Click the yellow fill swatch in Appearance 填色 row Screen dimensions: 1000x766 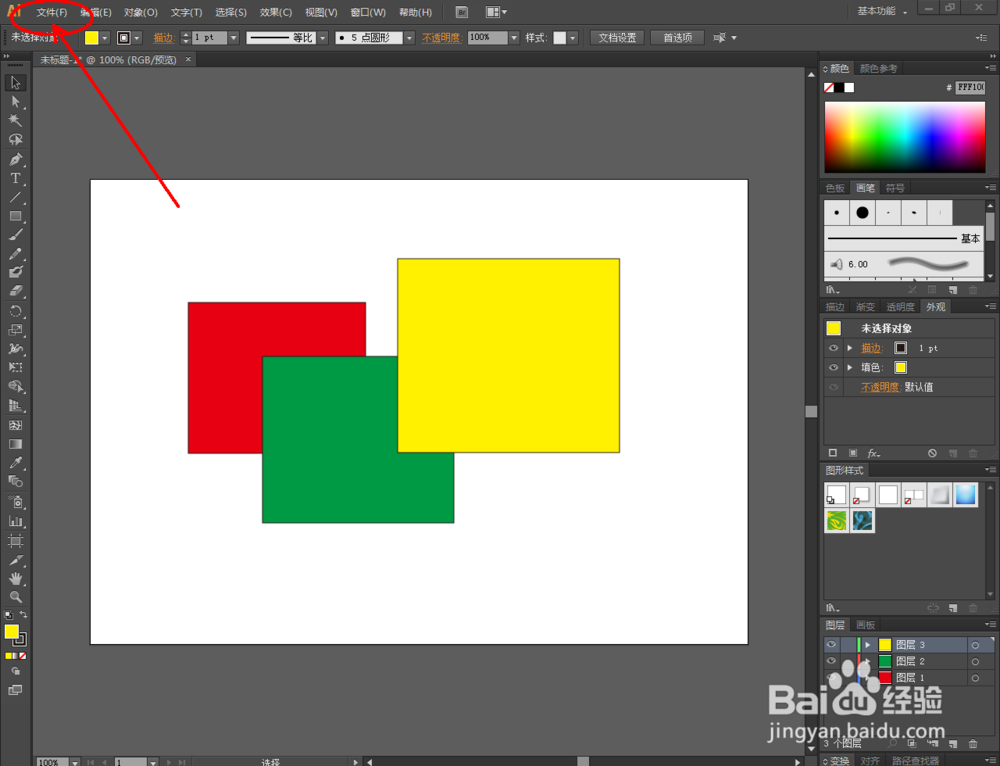(901, 367)
